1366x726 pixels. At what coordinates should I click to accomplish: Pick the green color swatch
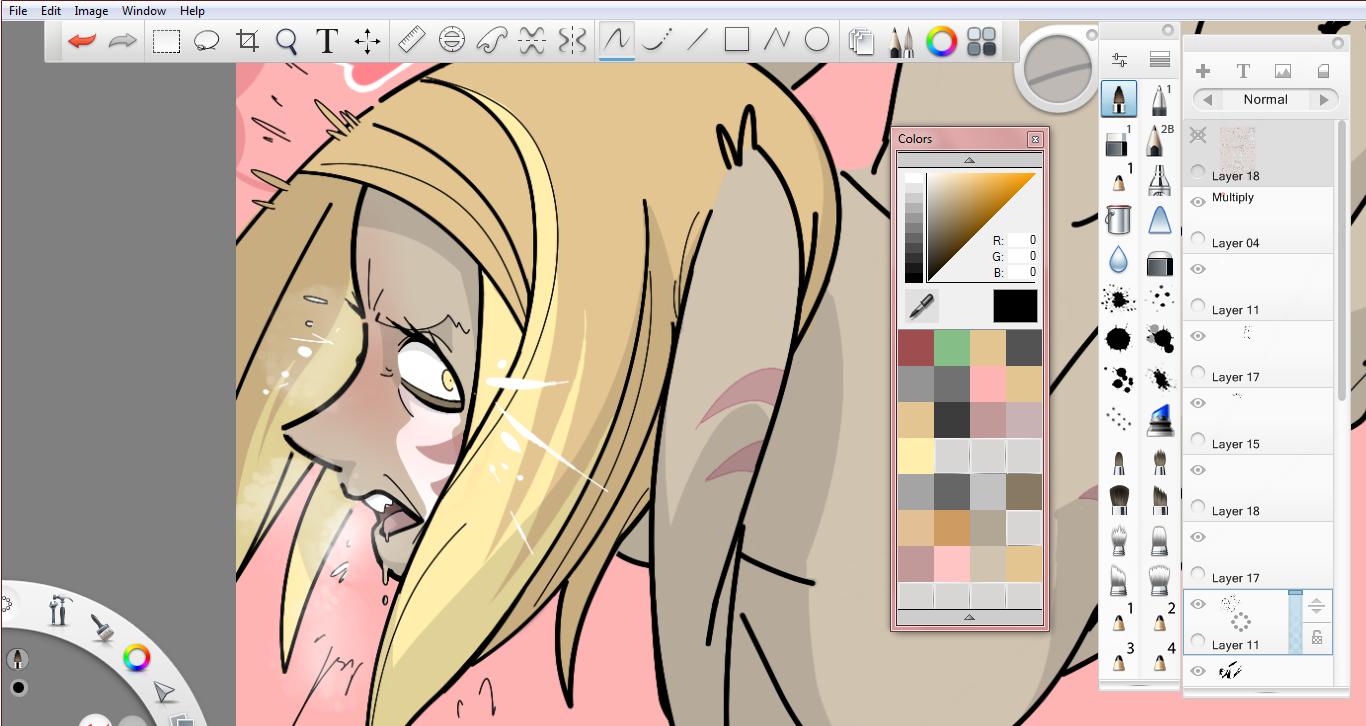(x=951, y=348)
